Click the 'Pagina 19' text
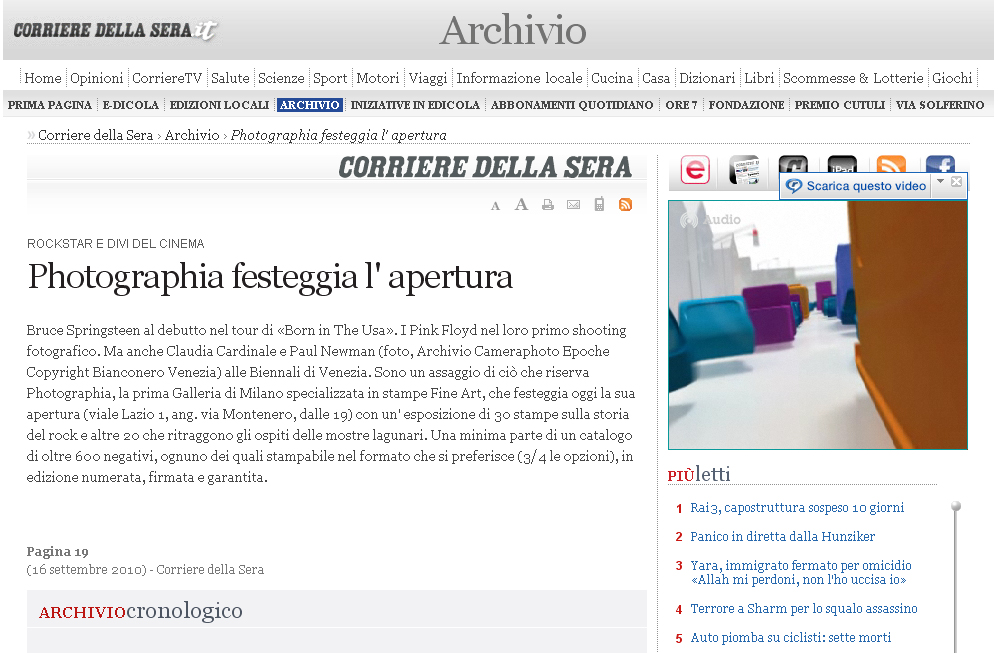Screen dimensions: 998x653 click(x=57, y=551)
